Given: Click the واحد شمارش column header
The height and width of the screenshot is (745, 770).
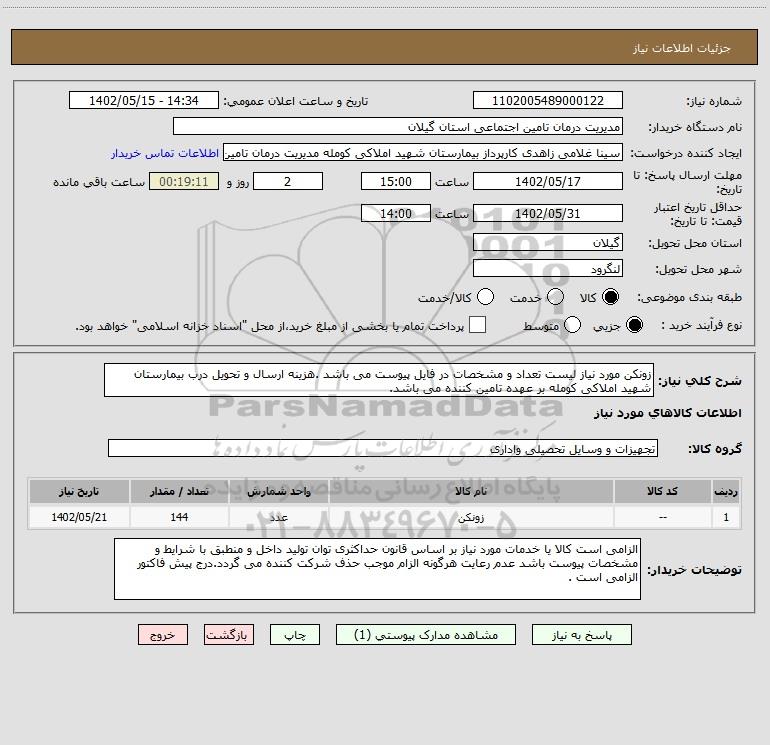Looking at the screenshot, I should [278, 491].
